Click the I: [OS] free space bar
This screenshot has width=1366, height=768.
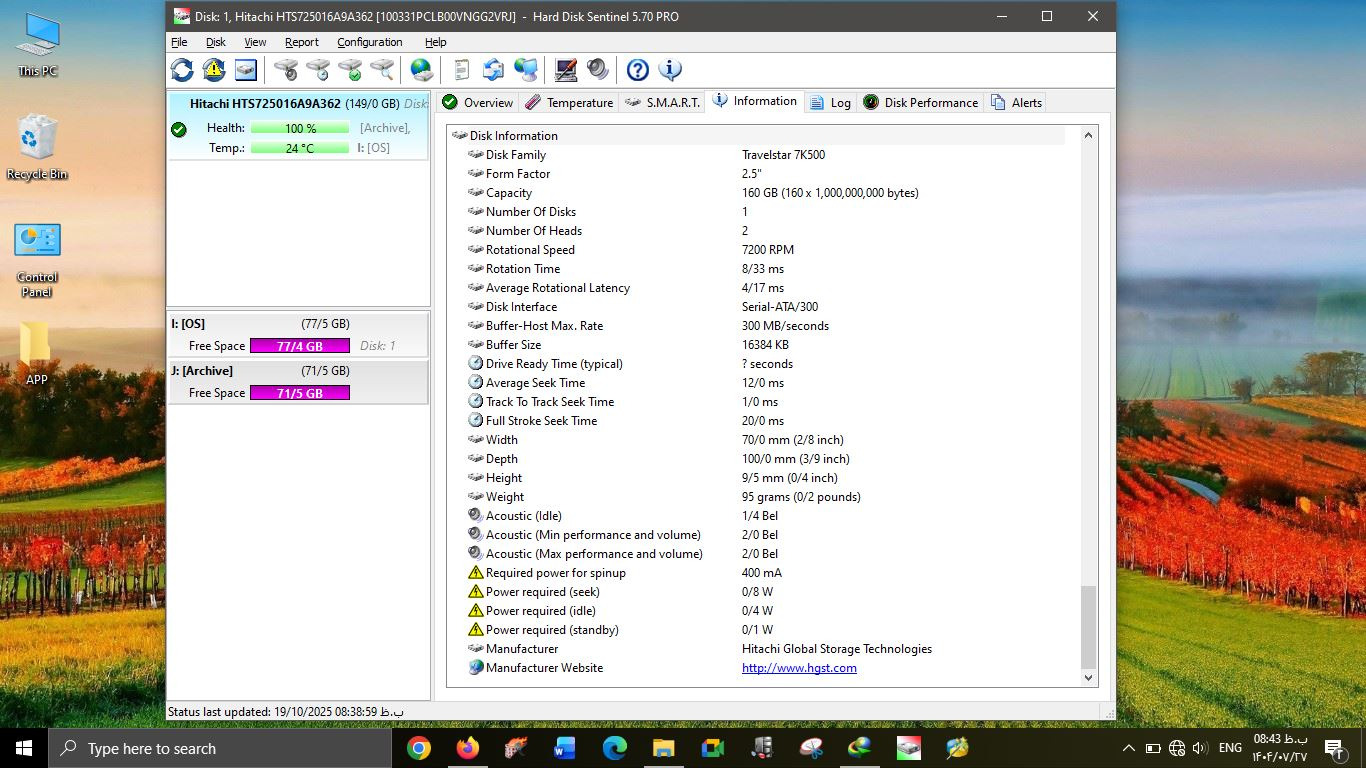click(x=299, y=346)
